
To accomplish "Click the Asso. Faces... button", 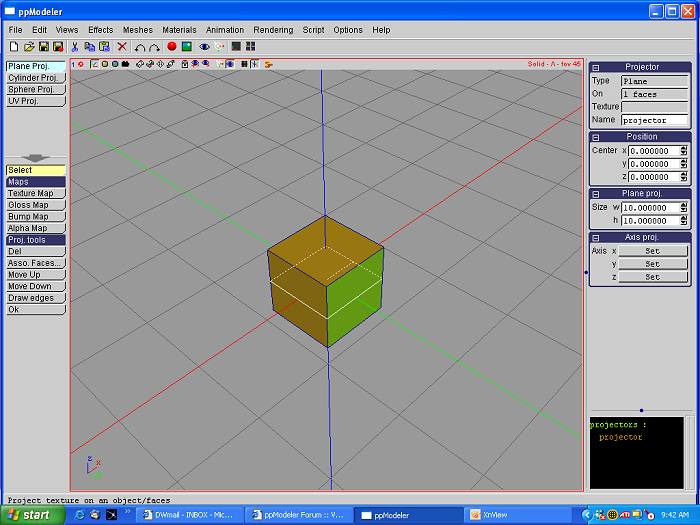I will (x=36, y=263).
